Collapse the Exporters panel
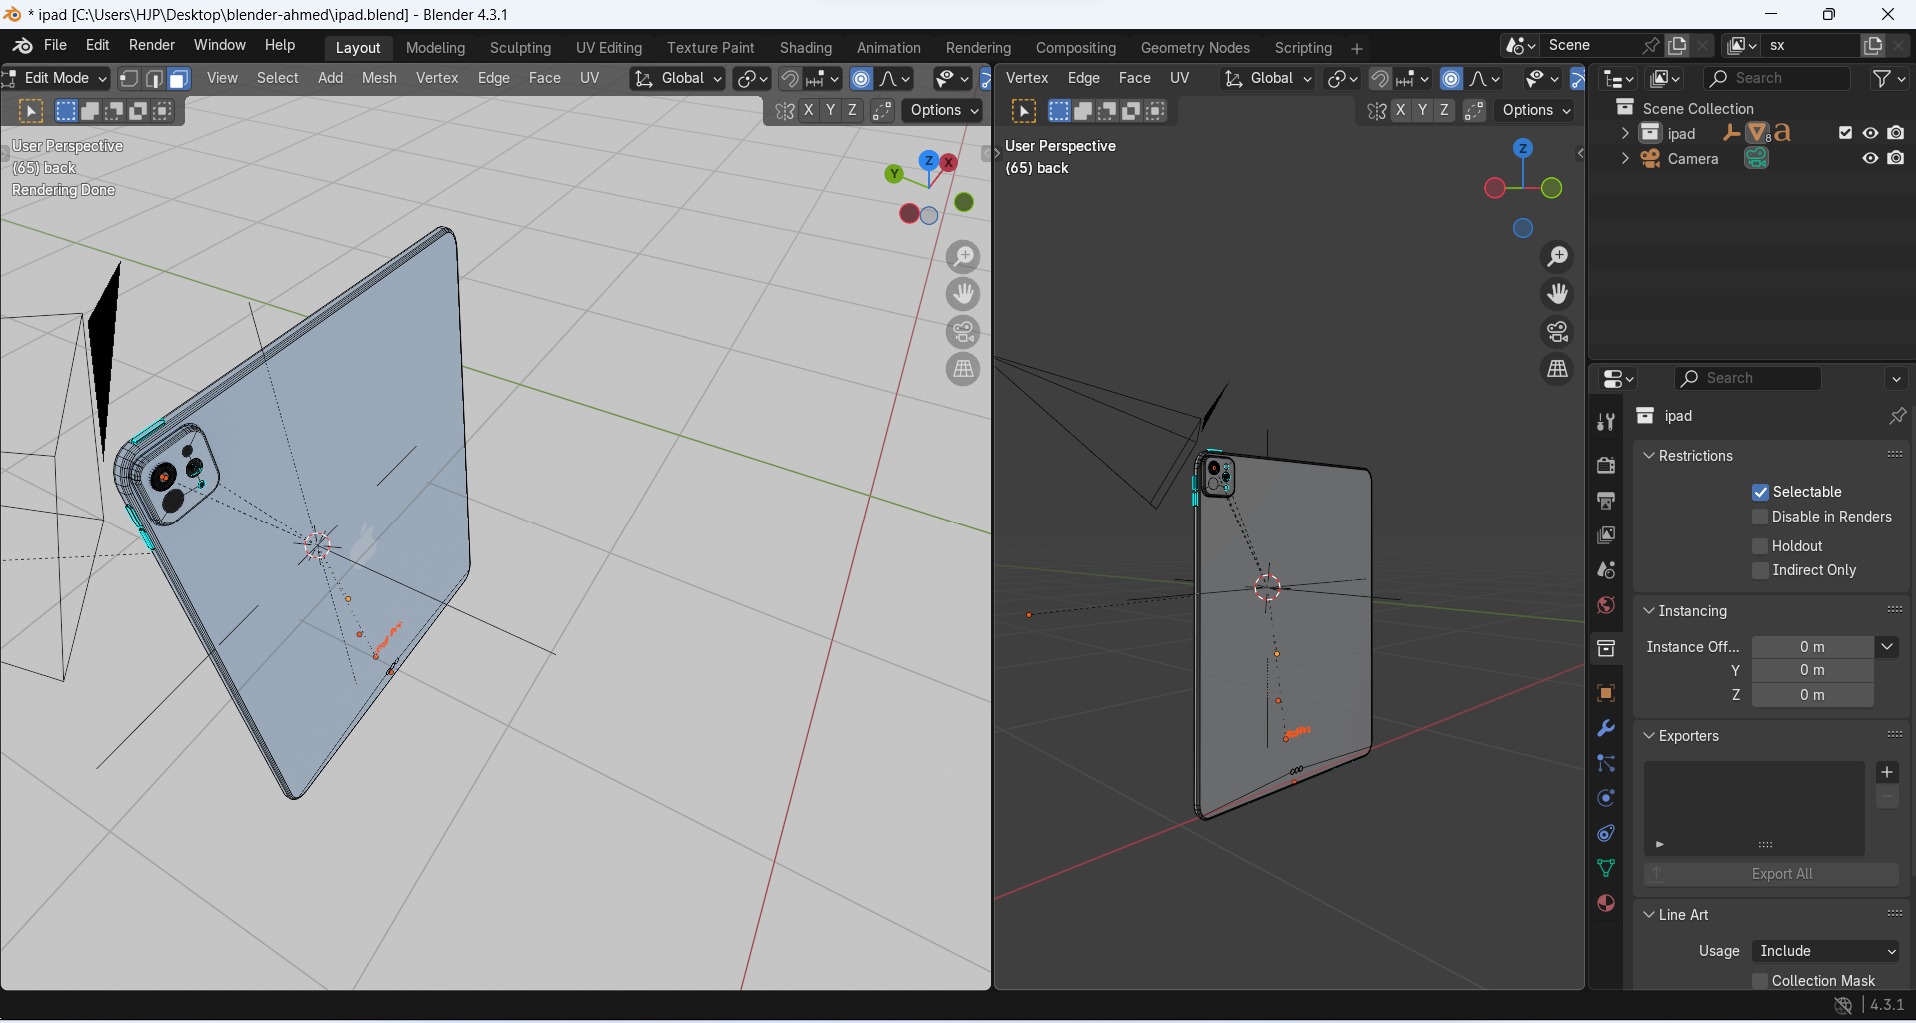 (x=1650, y=737)
